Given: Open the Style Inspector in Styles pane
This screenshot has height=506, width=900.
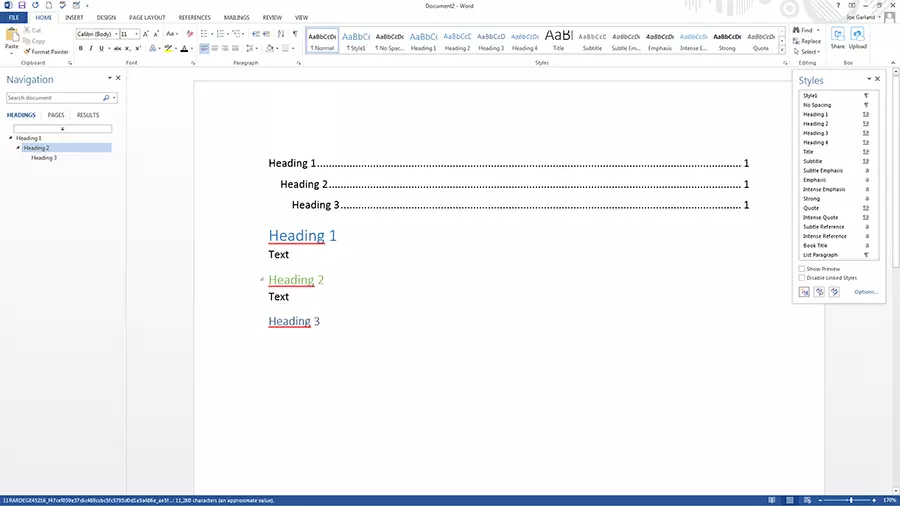Looking at the screenshot, I should pos(819,292).
